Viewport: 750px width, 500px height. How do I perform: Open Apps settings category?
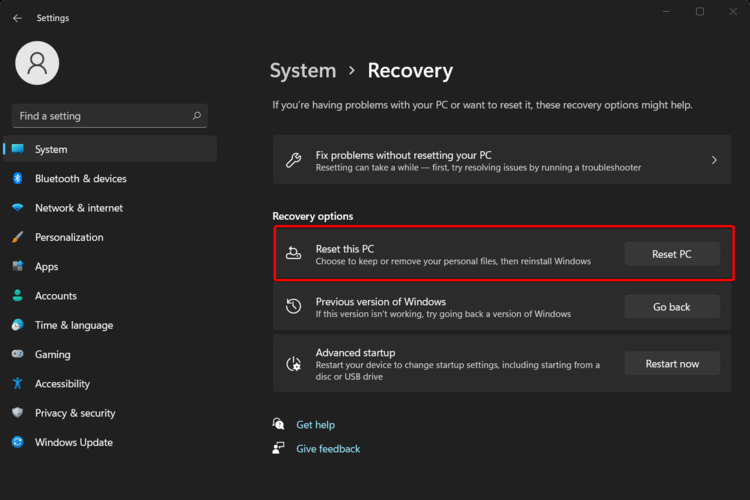coord(46,267)
